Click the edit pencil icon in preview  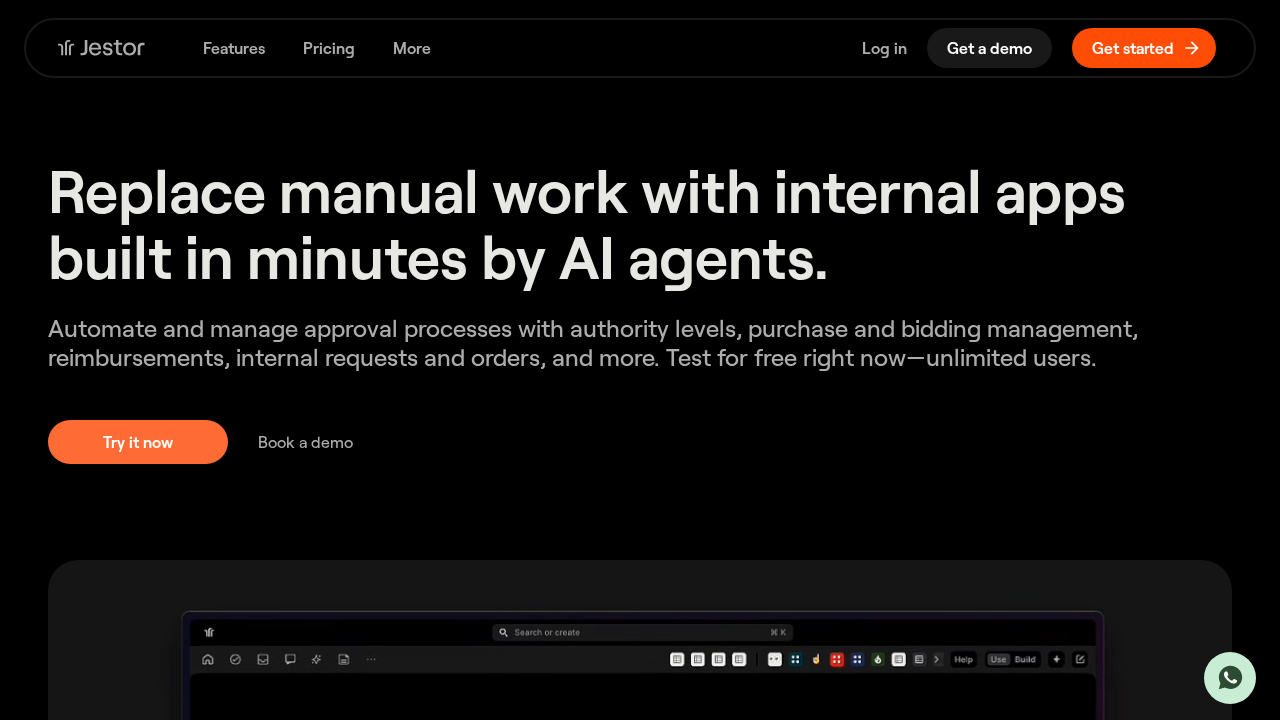click(1080, 660)
